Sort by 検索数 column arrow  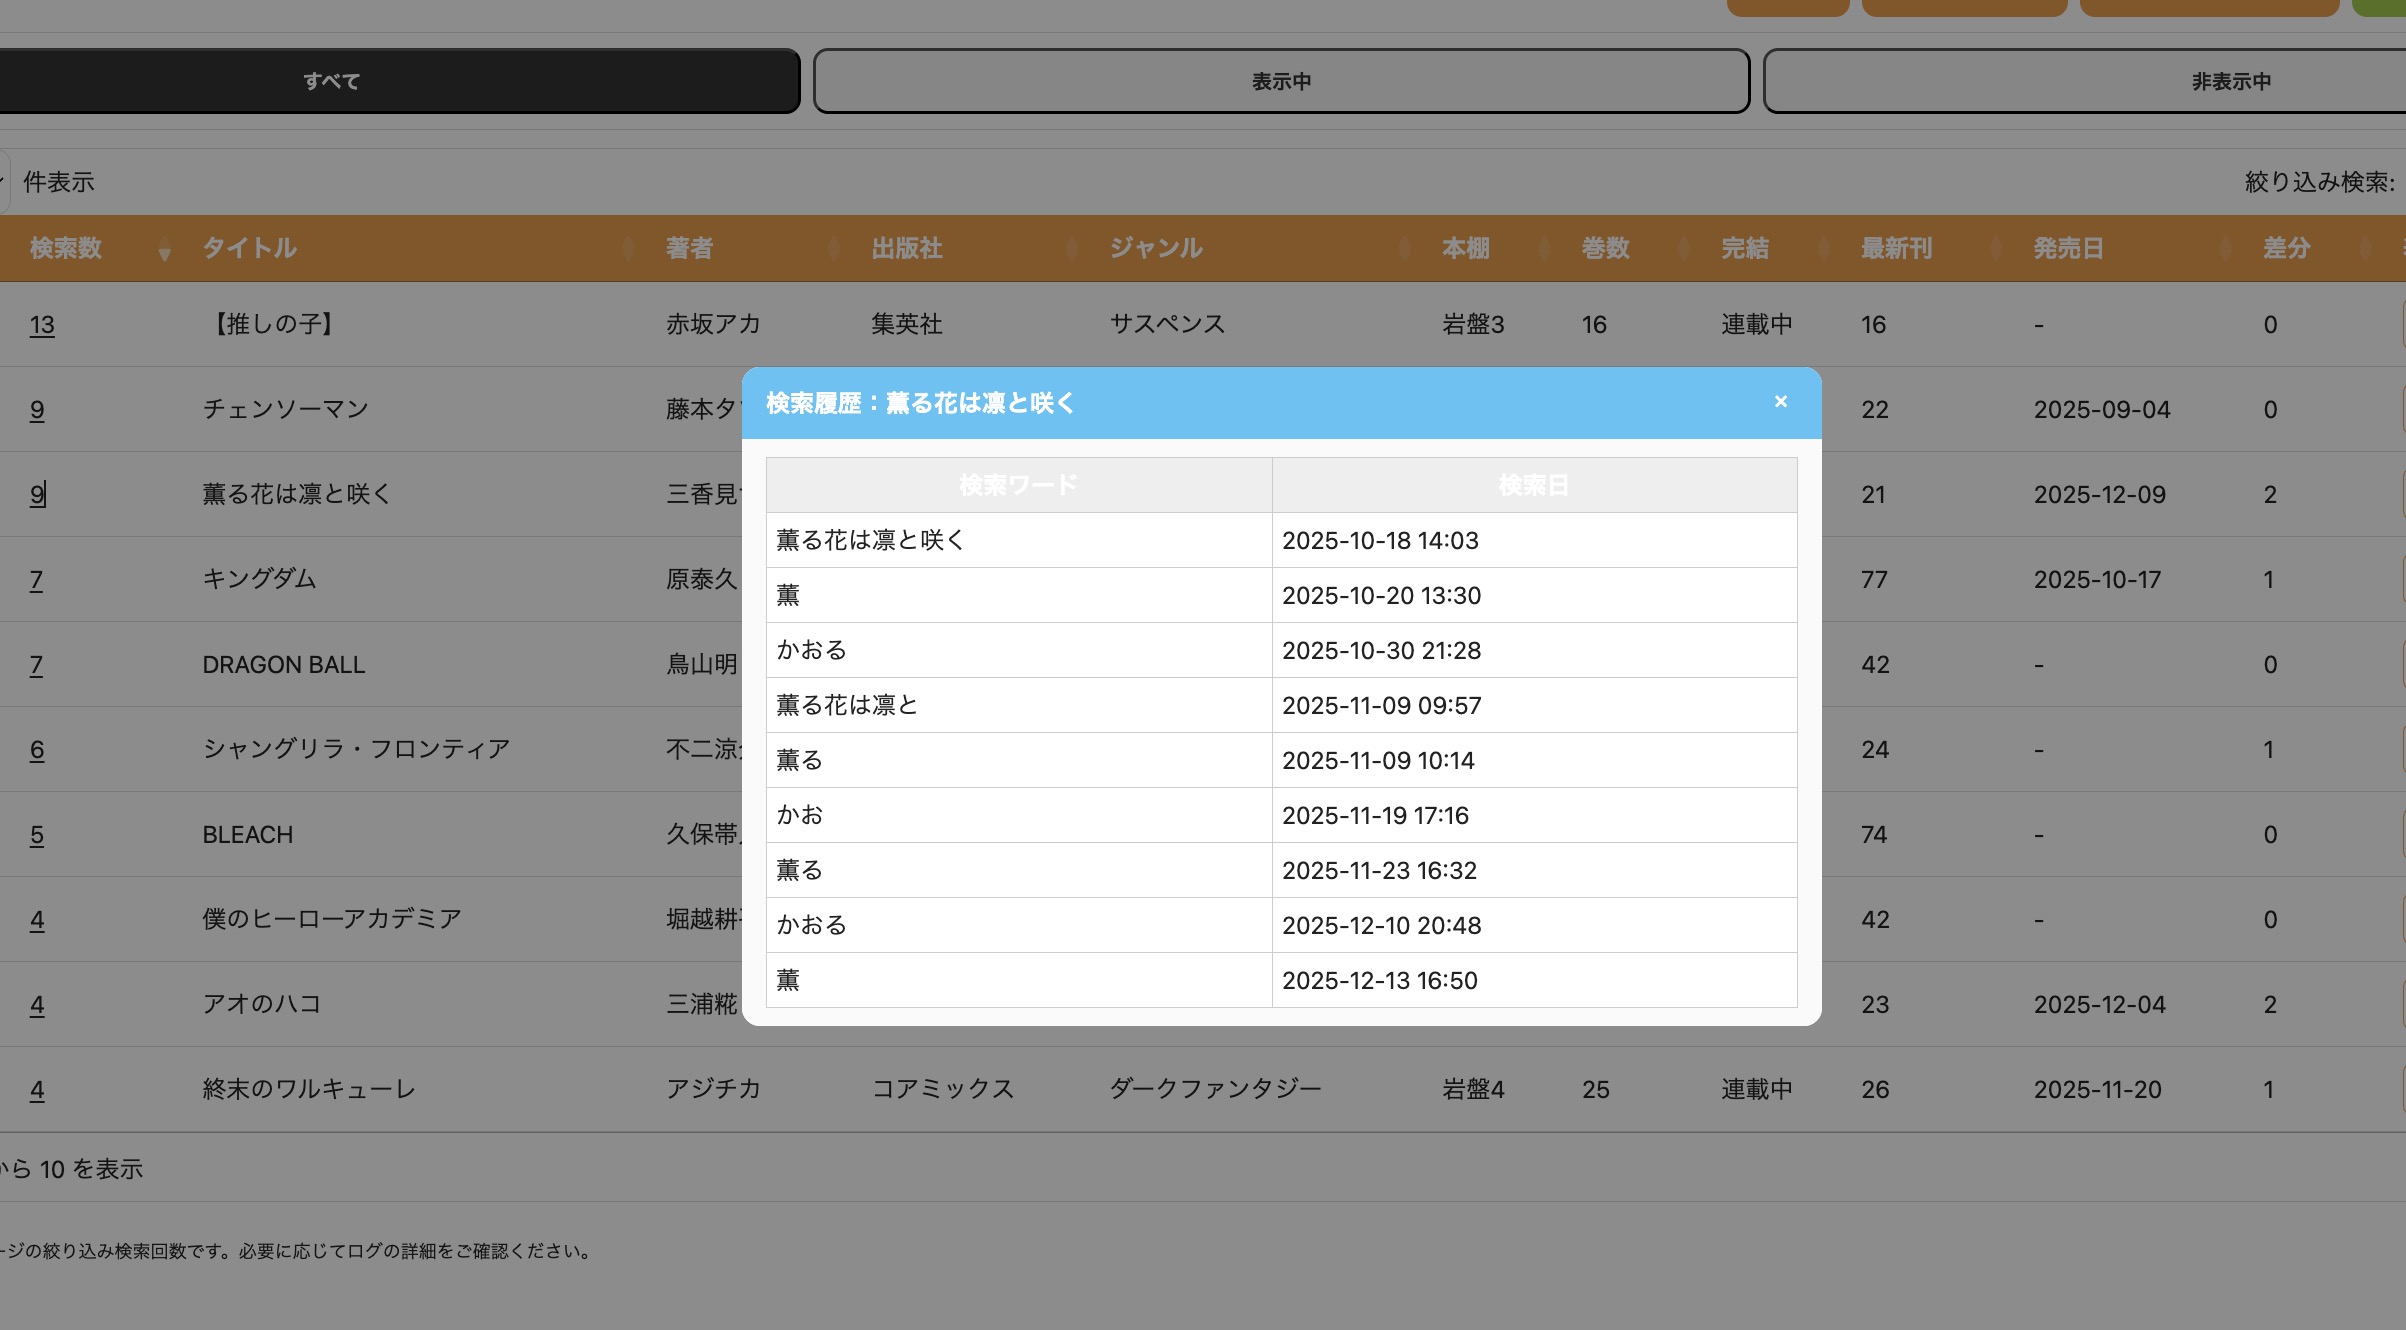pyautogui.click(x=164, y=252)
